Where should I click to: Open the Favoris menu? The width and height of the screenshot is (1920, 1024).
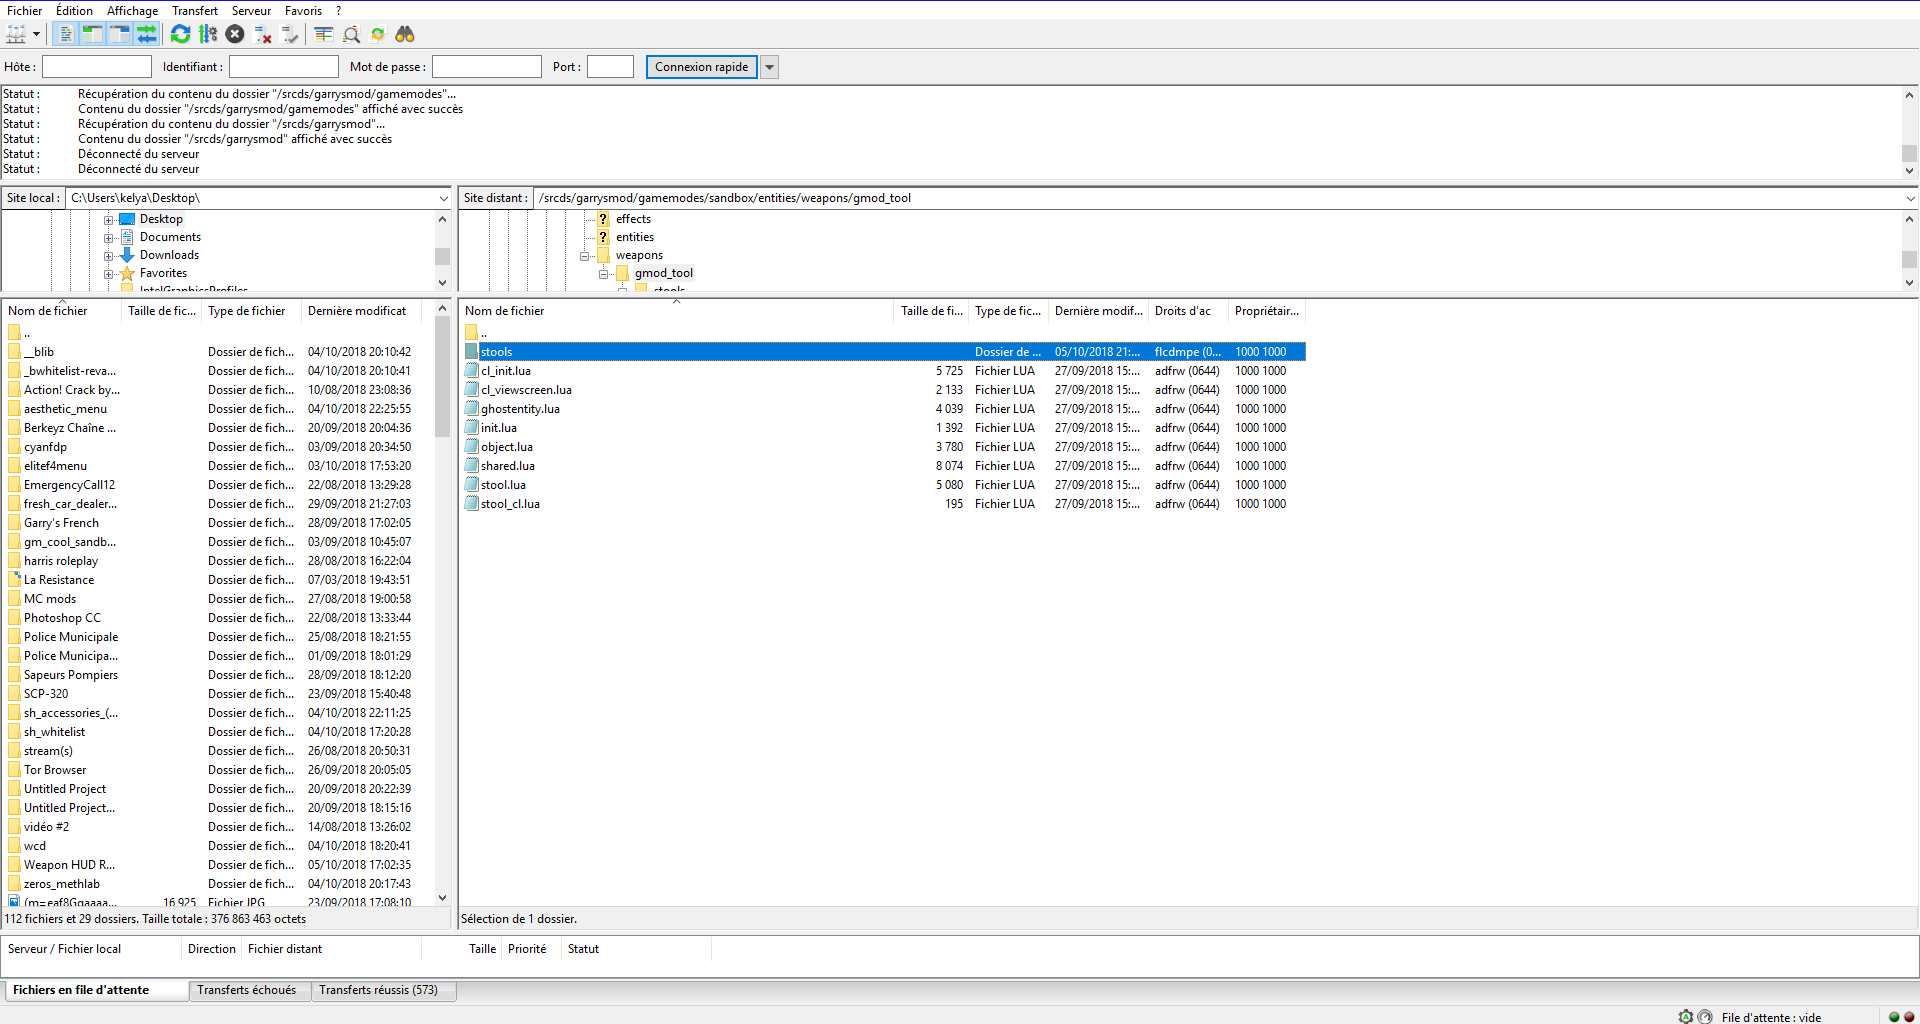coord(303,11)
